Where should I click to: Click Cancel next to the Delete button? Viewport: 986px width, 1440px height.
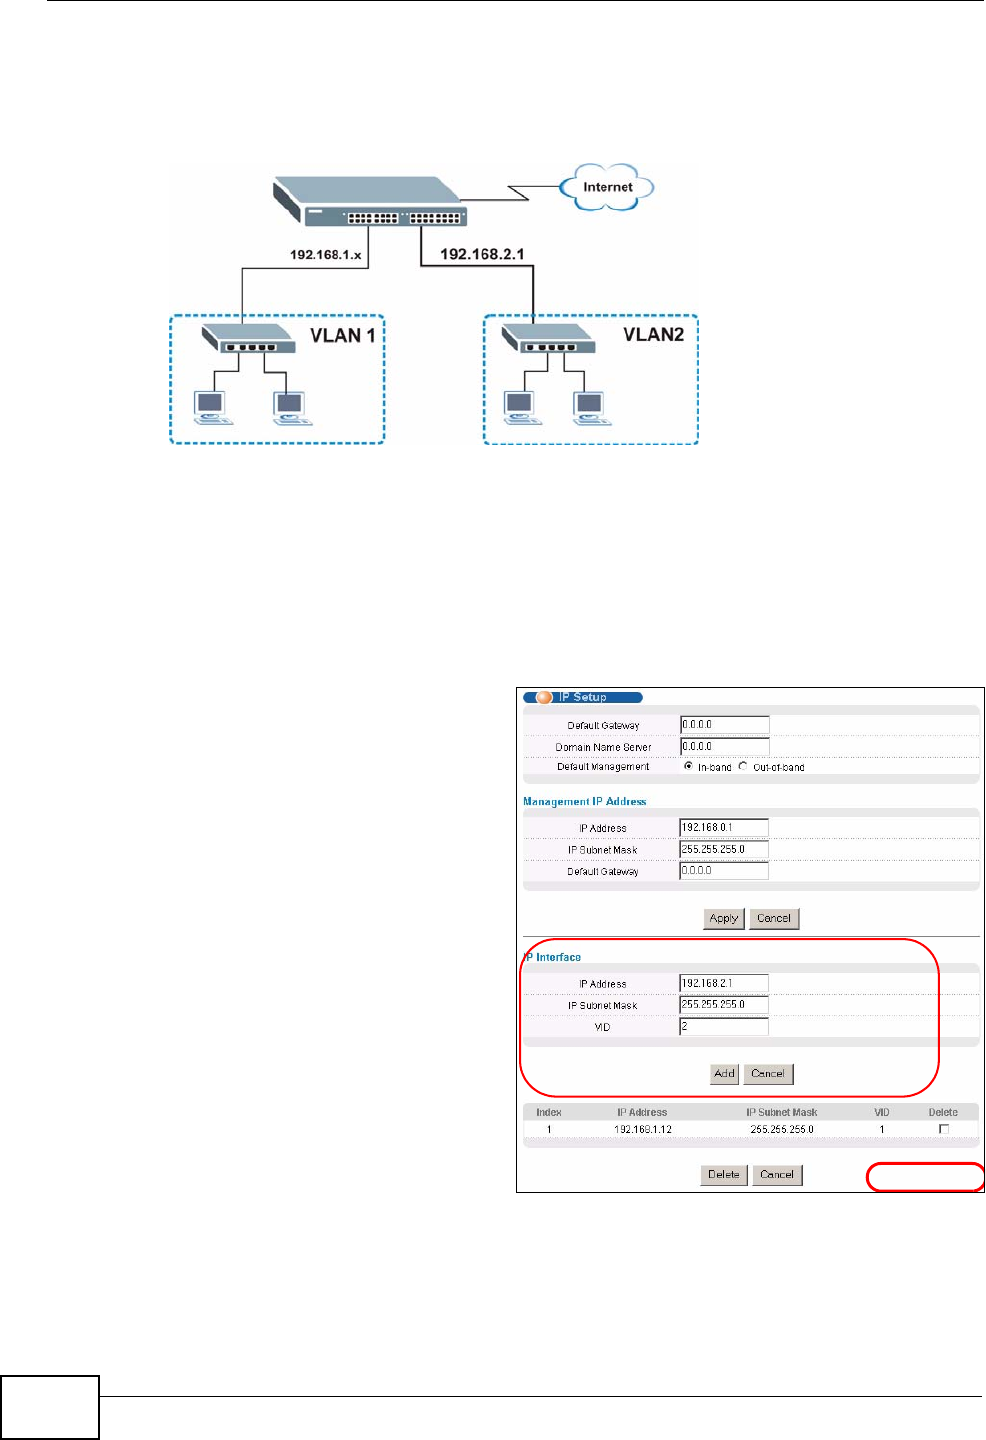tap(777, 1175)
